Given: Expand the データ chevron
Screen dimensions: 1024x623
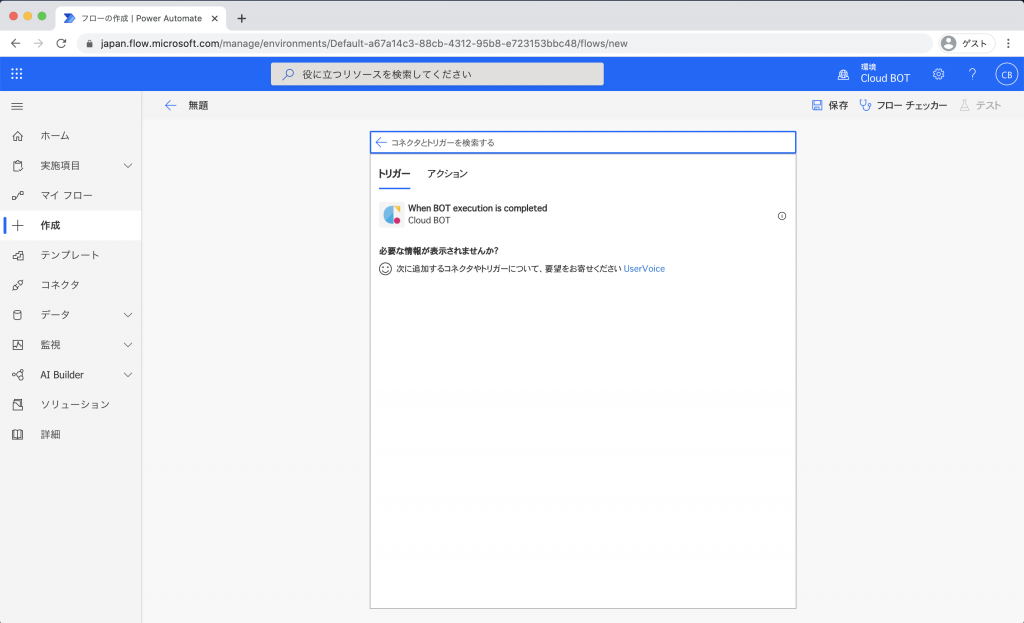Looking at the screenshot, I should click(128, 315).
